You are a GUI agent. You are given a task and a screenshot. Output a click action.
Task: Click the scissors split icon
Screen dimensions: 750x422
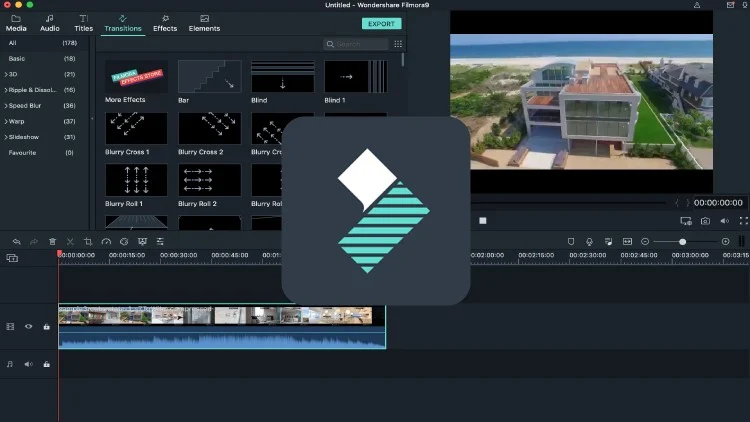tap(70, 242)
